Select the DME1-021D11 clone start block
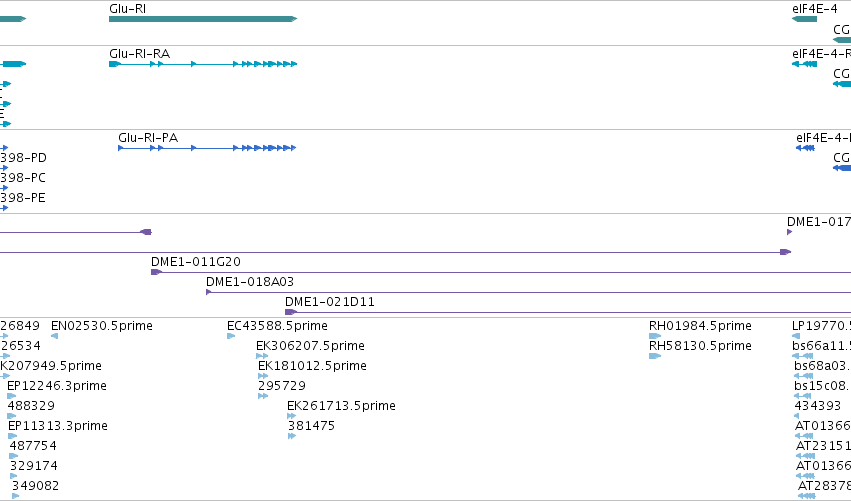The width and height of the screenshot is (851, 501). point(290,312)
